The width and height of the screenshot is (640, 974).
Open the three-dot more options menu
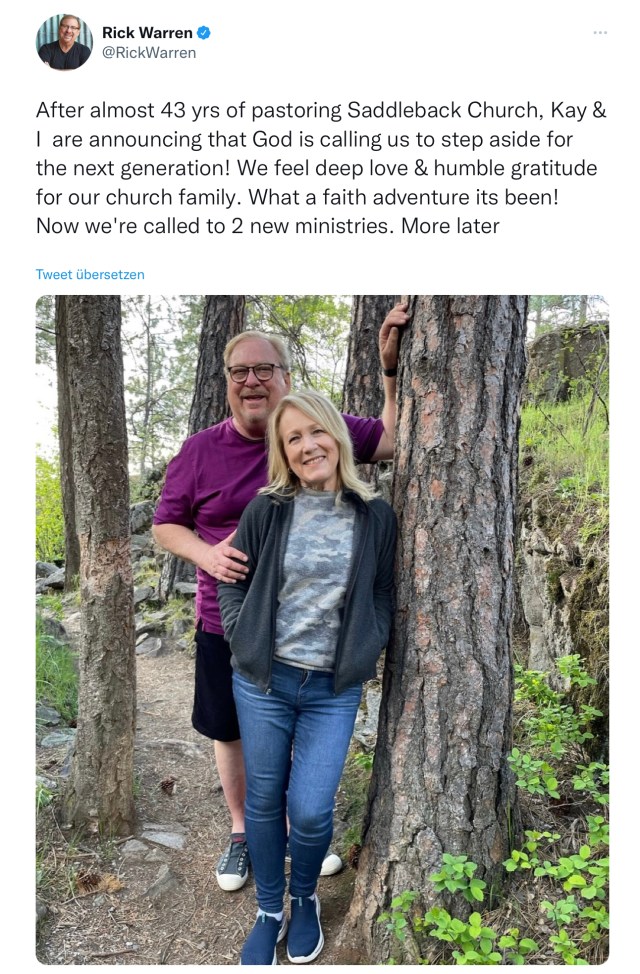click(599, 33)
